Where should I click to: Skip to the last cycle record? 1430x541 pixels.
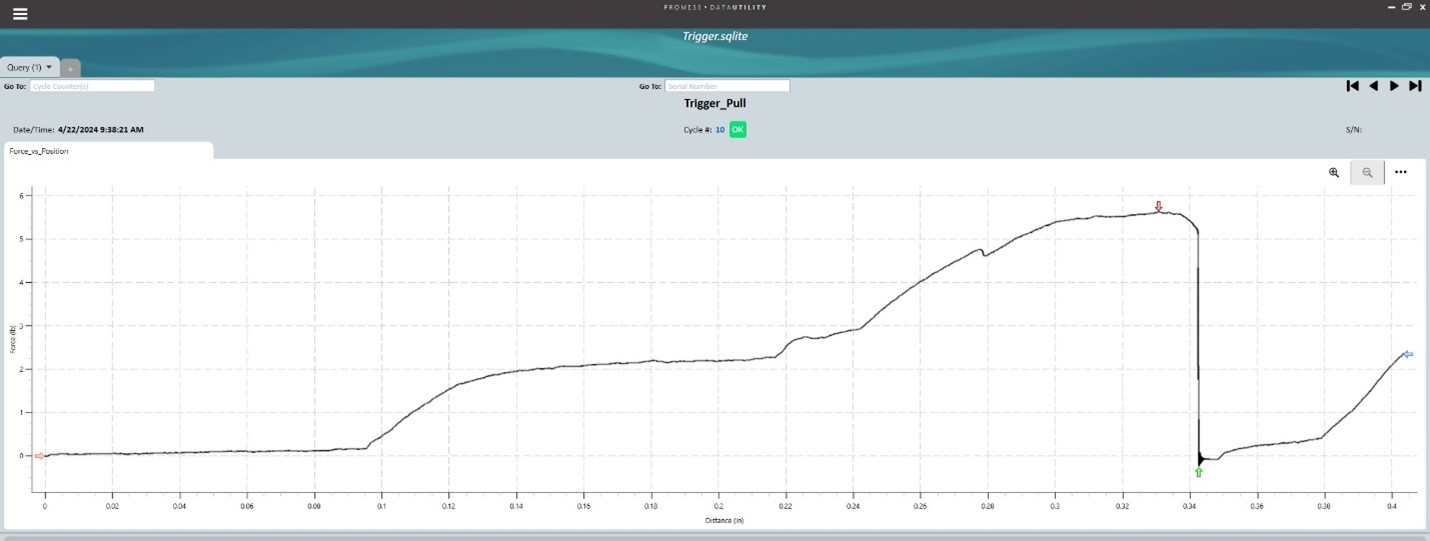[1415, 86]
